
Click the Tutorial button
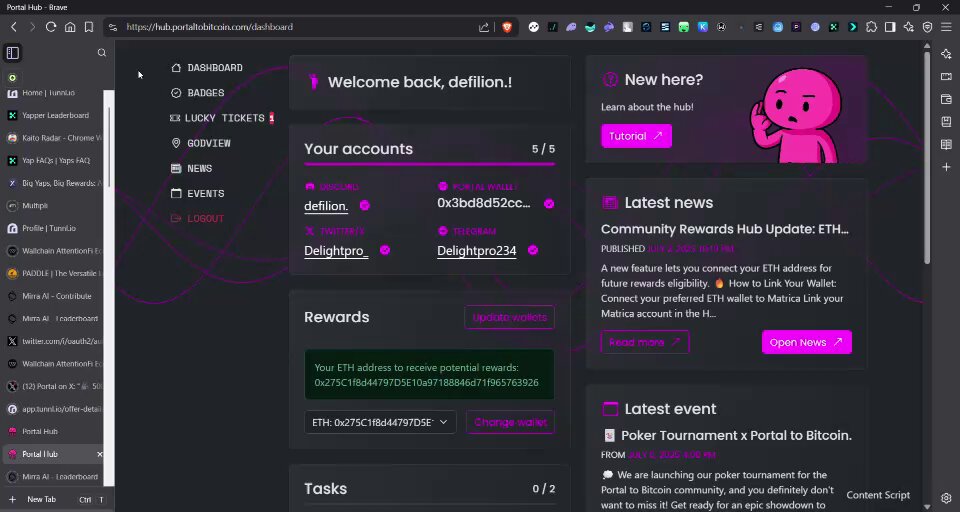(636, 136)
